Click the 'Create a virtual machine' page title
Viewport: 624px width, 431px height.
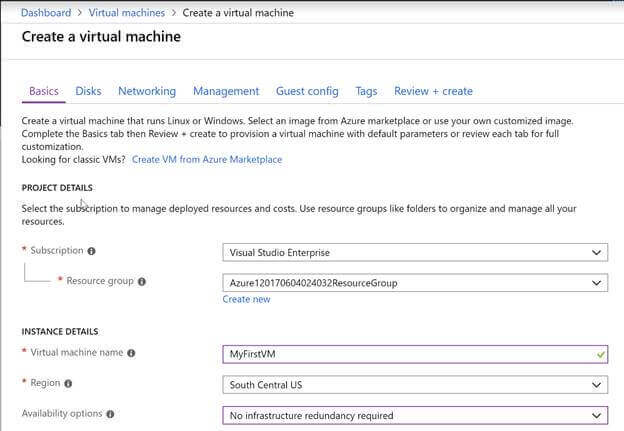(101, 37)
